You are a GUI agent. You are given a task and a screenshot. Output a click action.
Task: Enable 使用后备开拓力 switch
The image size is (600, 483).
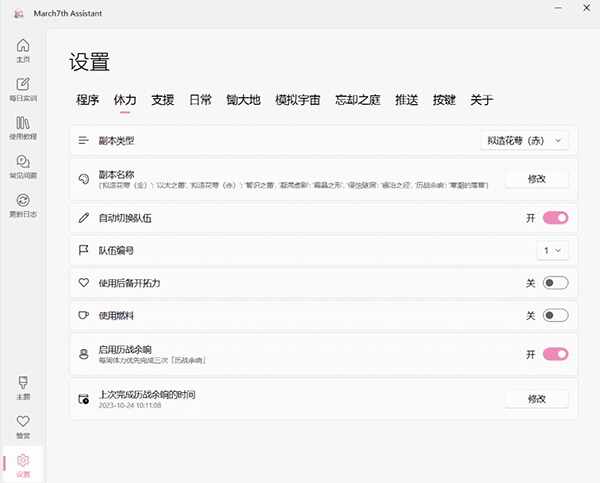tap(555, 283)
